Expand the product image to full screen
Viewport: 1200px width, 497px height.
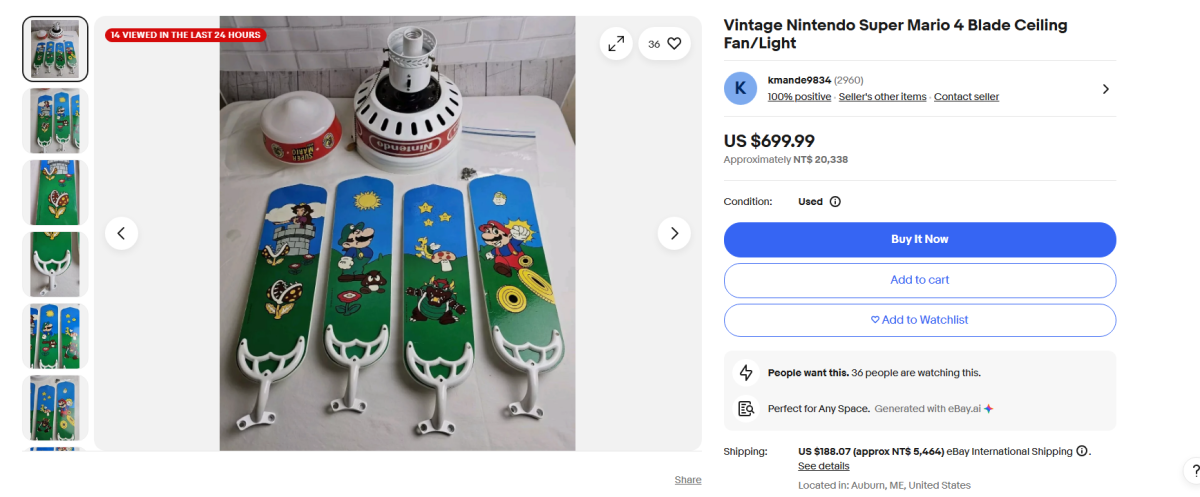(616, 43)
